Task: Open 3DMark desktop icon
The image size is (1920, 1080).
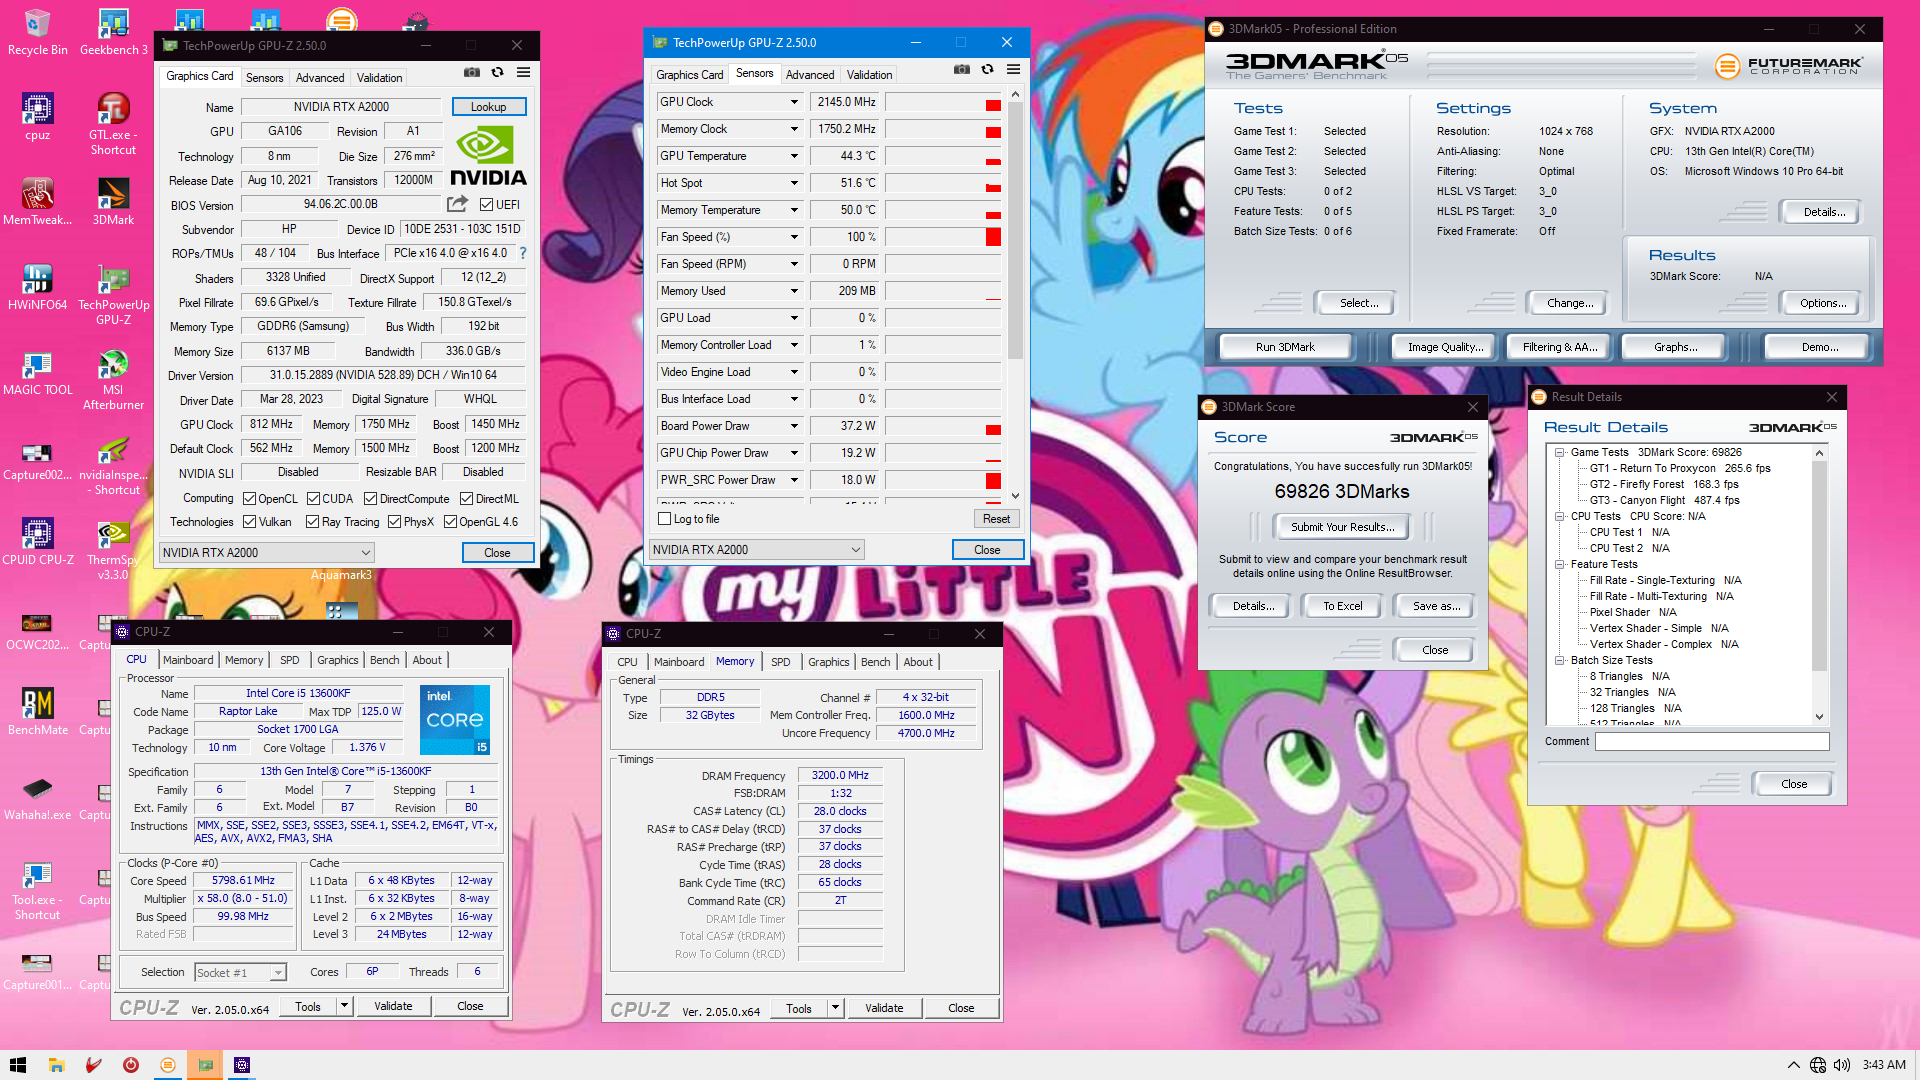Action: [113, 201]
